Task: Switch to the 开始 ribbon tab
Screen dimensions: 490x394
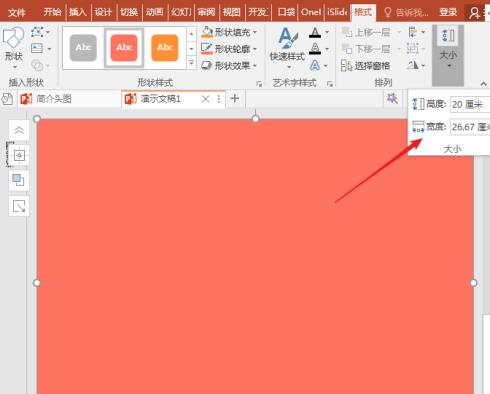Action: pyautogui.click(x=52, y=12)
